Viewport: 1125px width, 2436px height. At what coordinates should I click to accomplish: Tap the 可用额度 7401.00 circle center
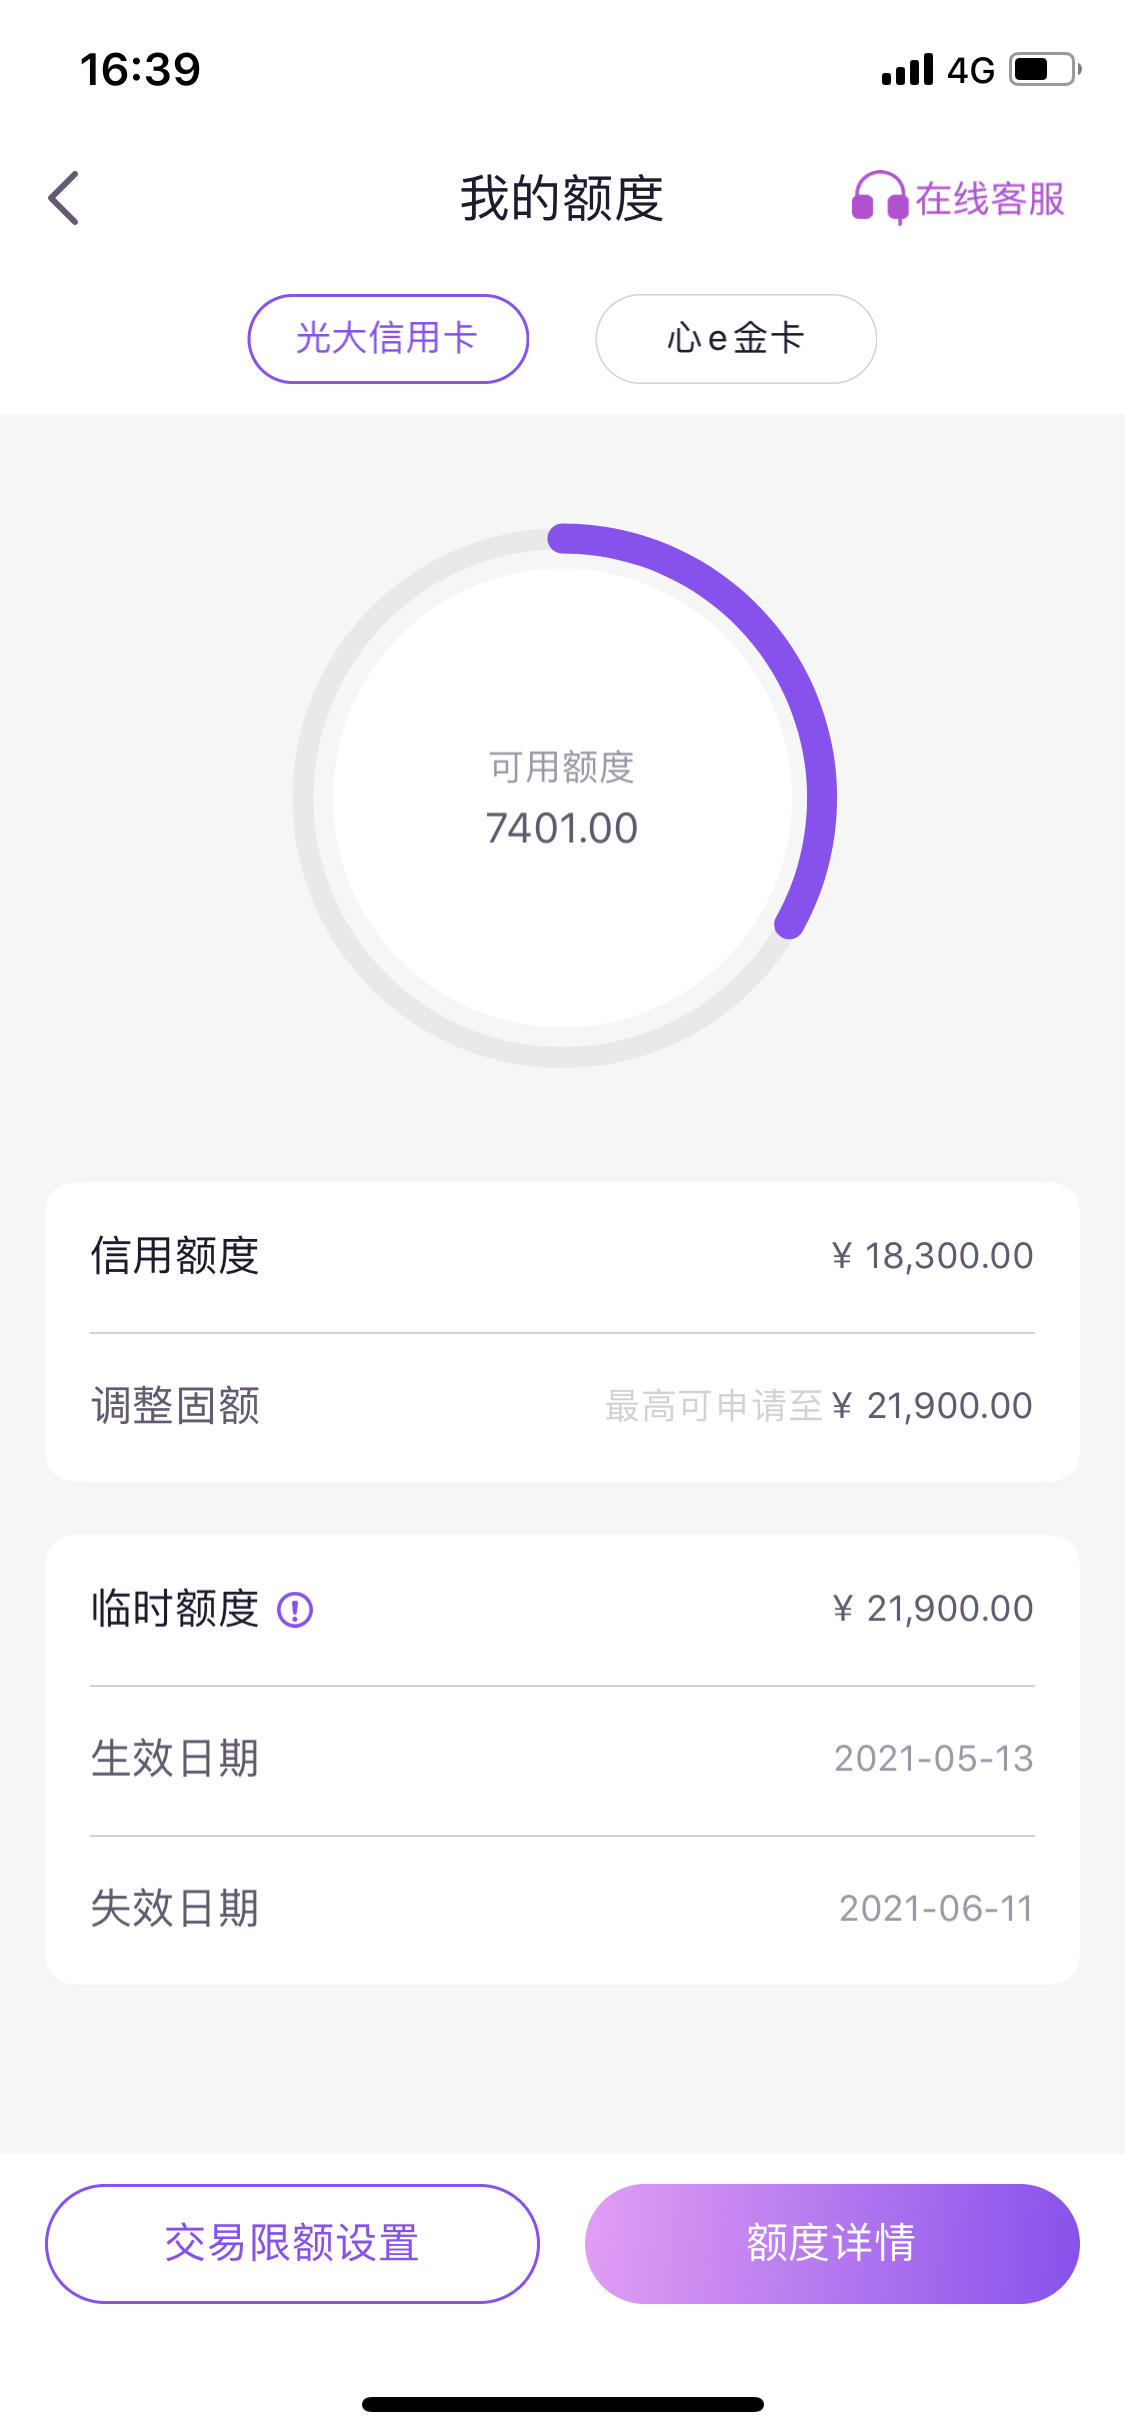[563, 798]
